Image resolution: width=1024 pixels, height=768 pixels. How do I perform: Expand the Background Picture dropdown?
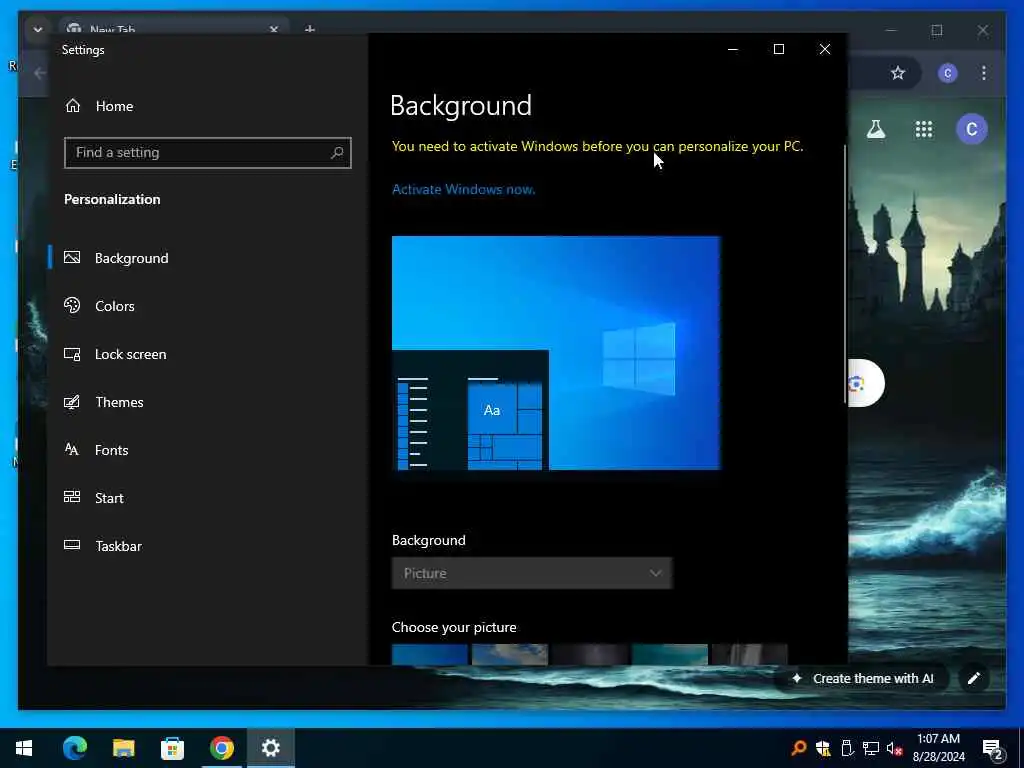[532, 573]
